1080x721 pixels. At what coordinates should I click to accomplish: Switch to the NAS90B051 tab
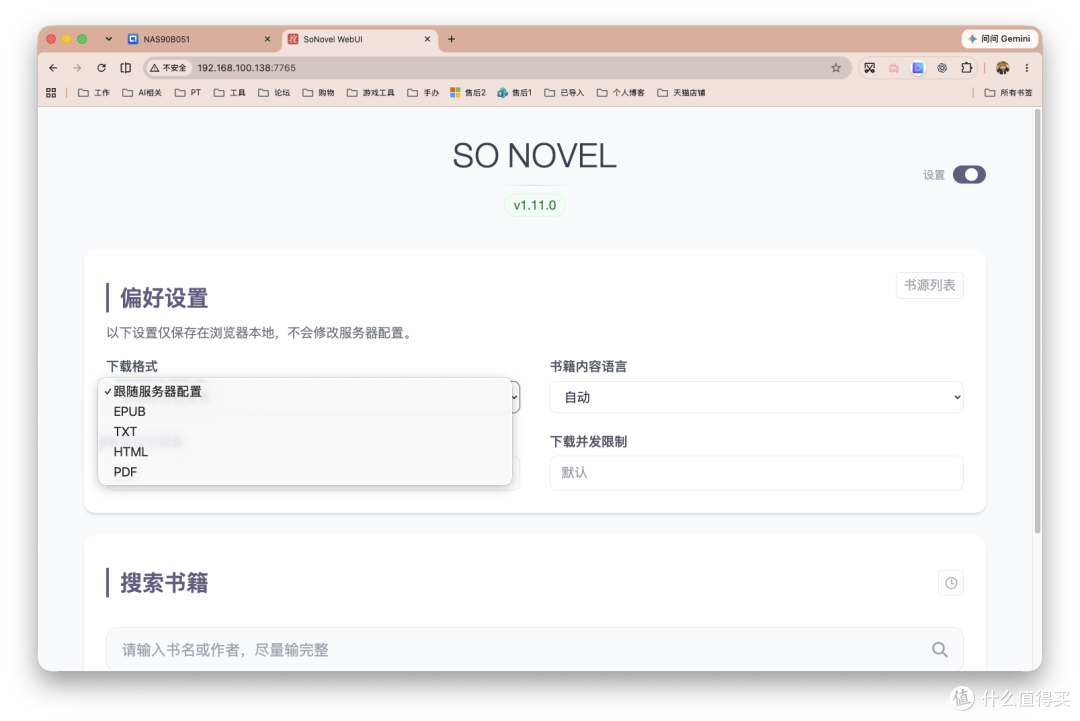199,39
